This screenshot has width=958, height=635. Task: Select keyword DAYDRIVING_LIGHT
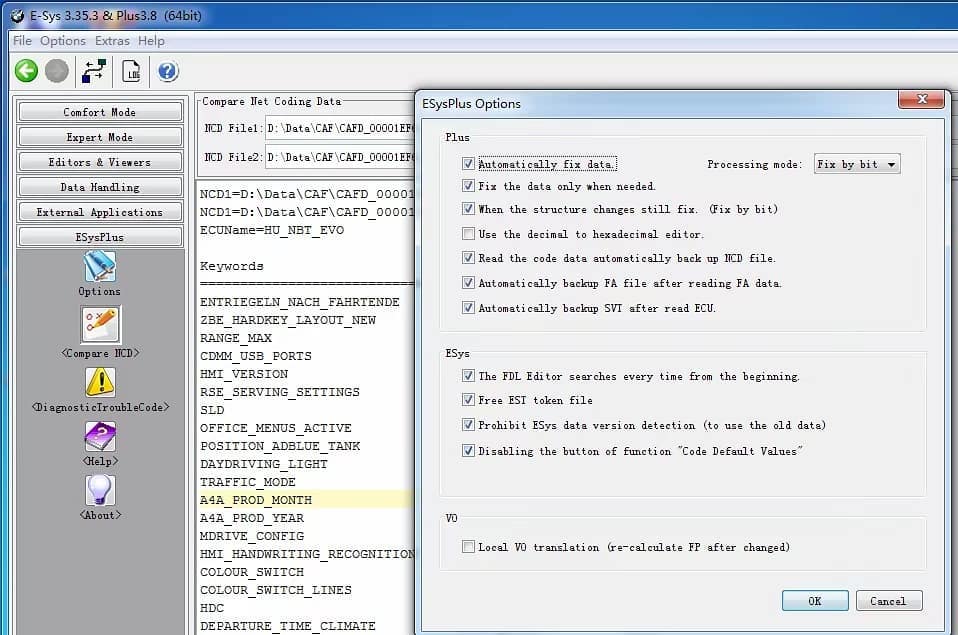click(x=263, y=464)
